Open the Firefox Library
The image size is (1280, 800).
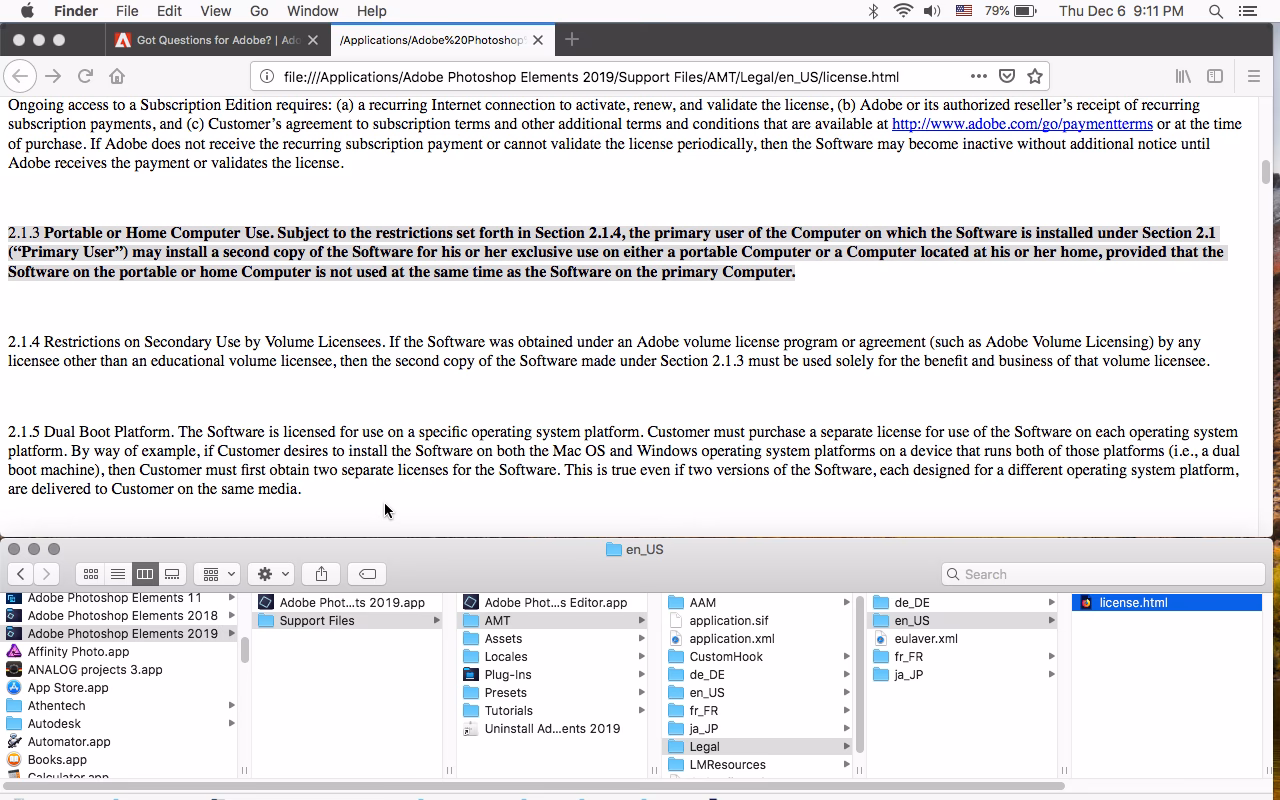(x=1183, y=76)
